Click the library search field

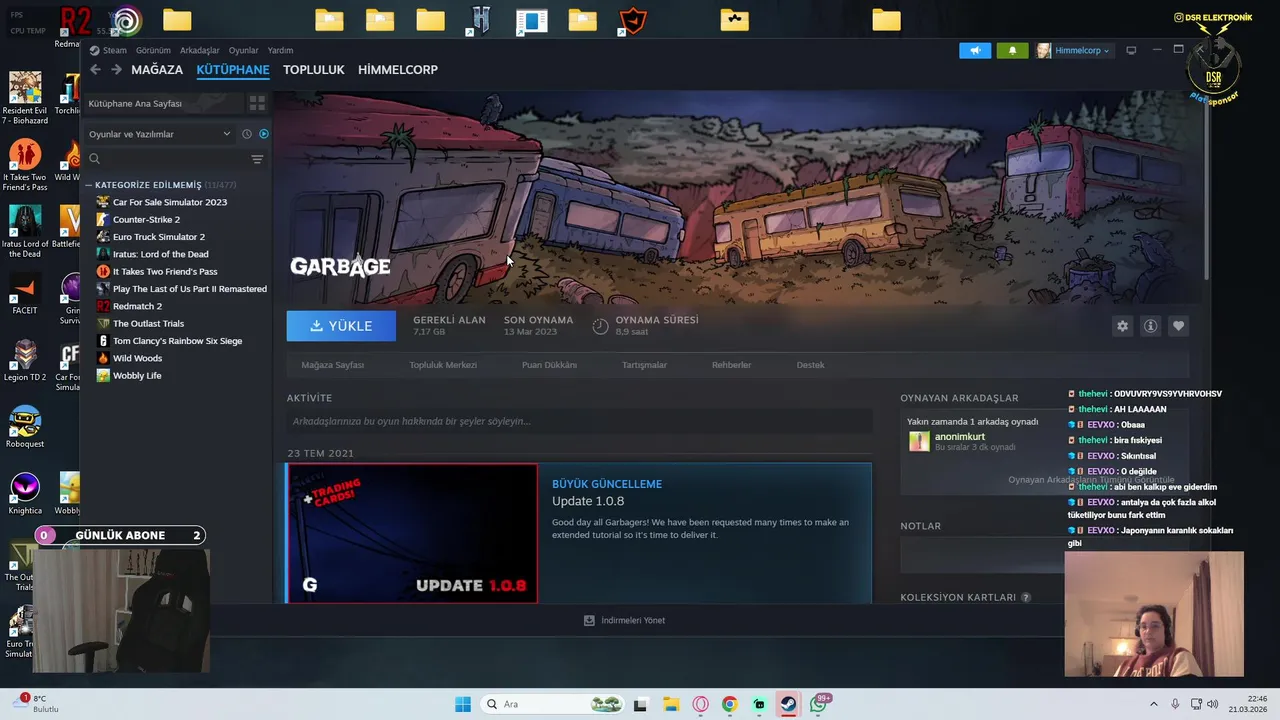point(165,159)
